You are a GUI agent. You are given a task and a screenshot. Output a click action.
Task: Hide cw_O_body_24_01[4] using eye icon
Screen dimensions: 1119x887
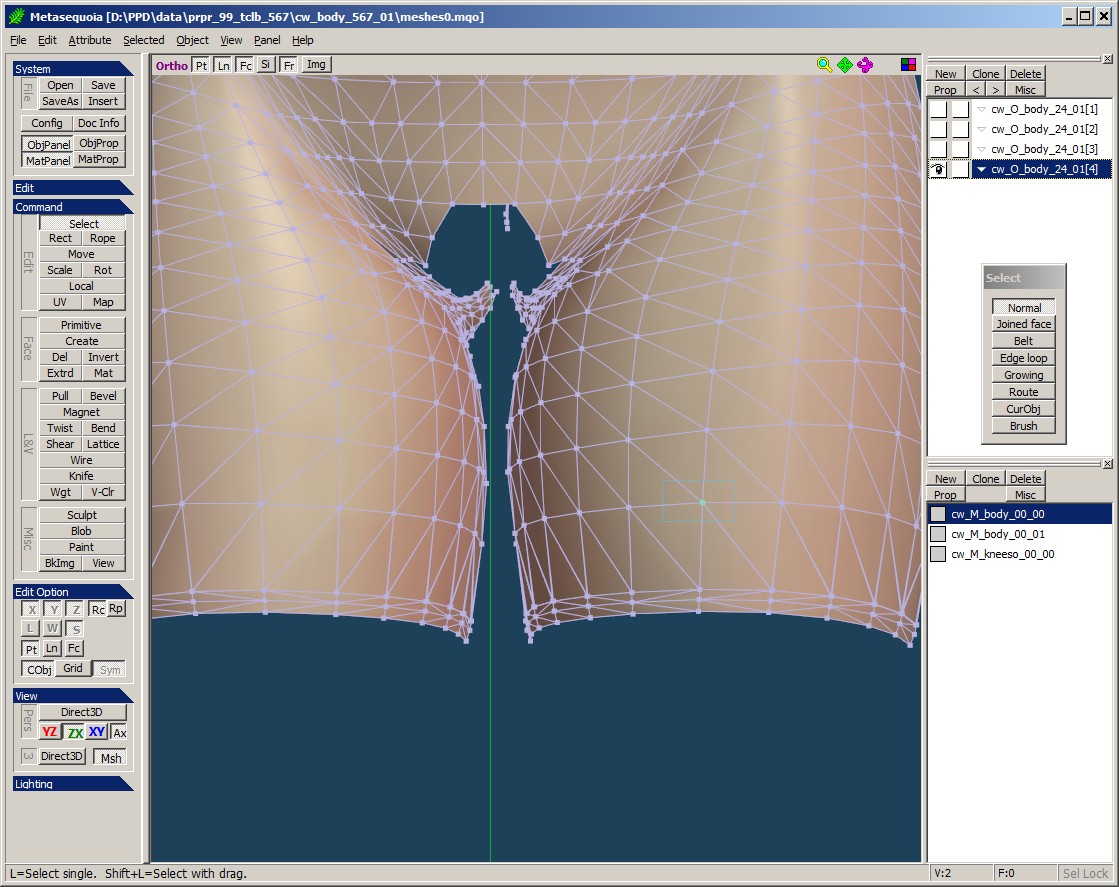point(938,170)
